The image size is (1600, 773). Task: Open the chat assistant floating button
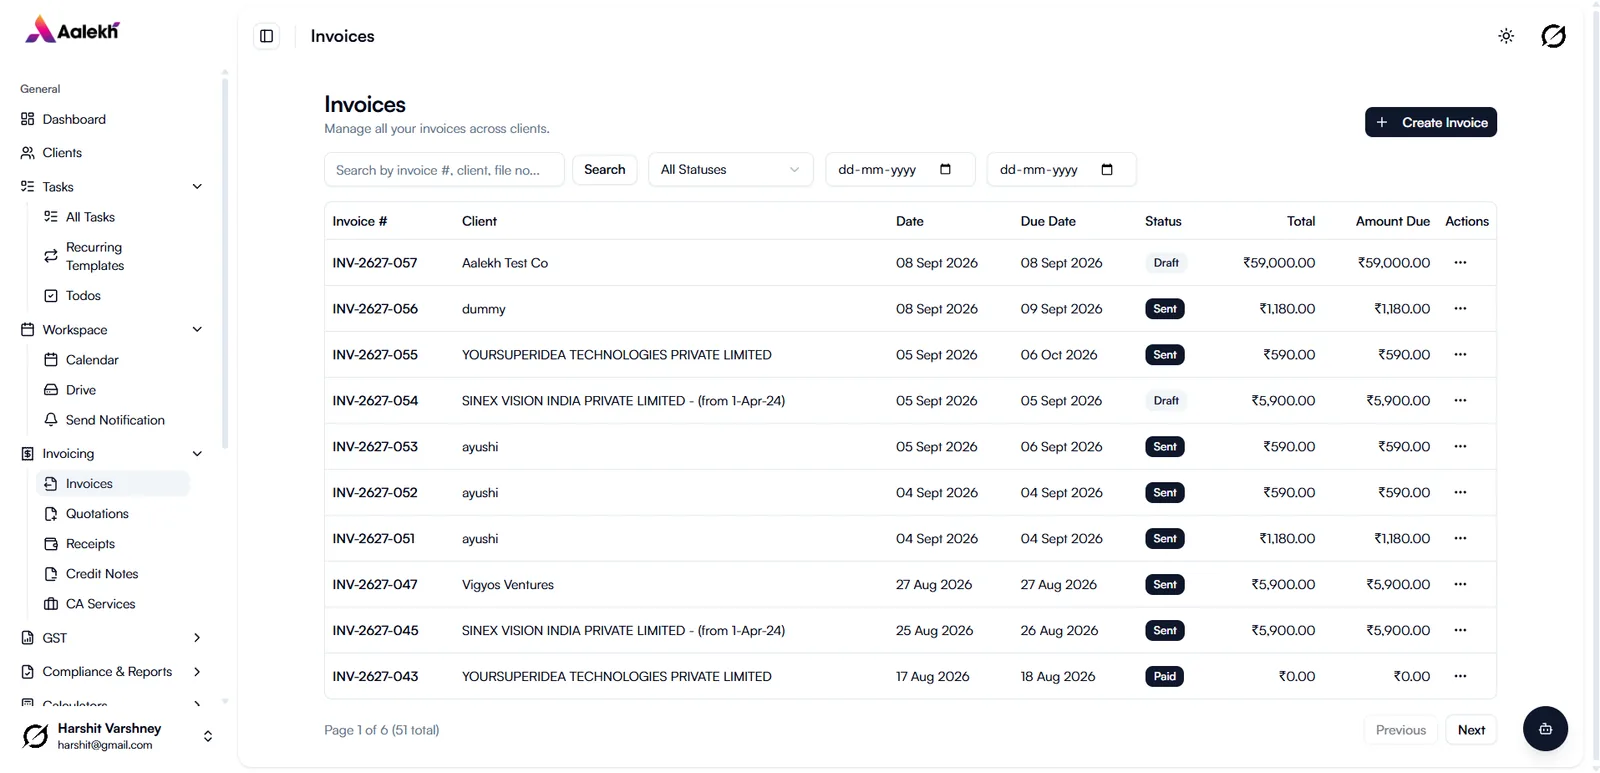(1545, 729)
